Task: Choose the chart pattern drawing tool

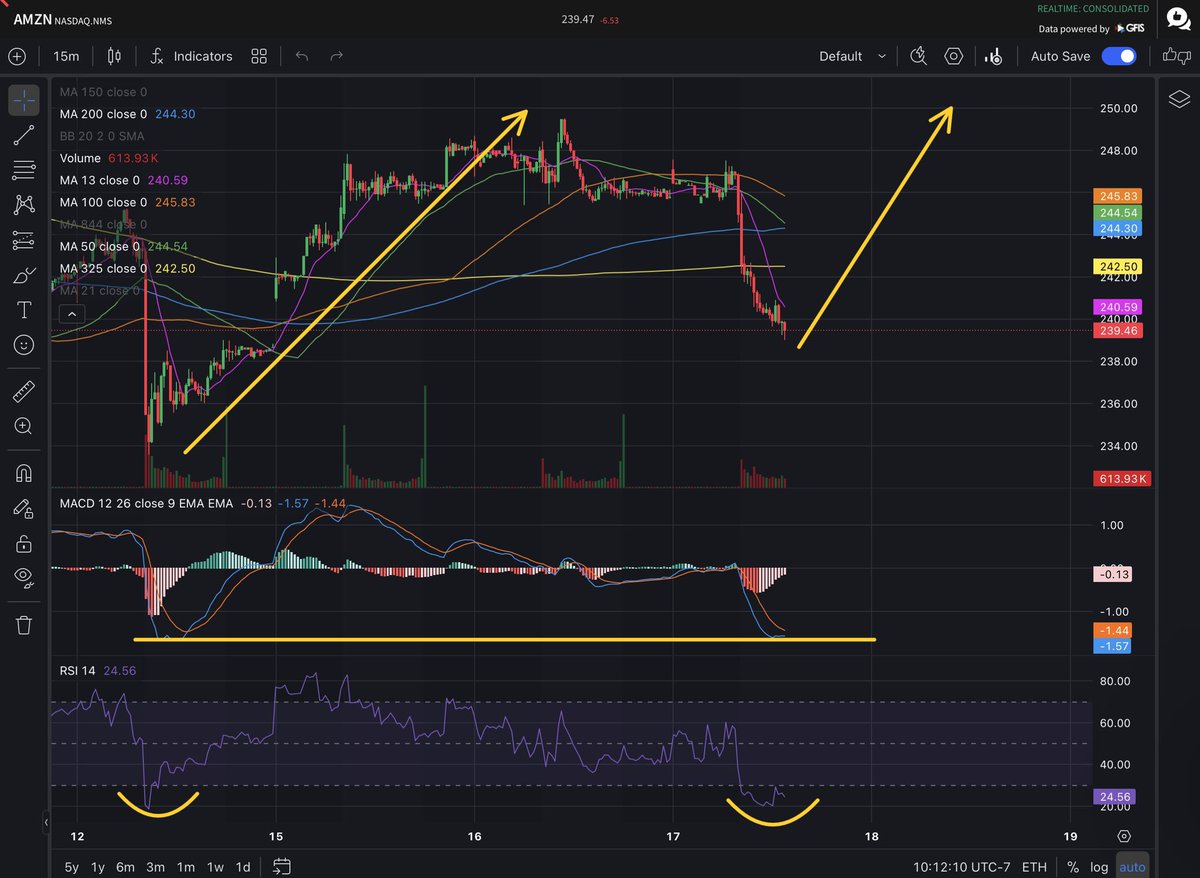Action: coord(24,205)
